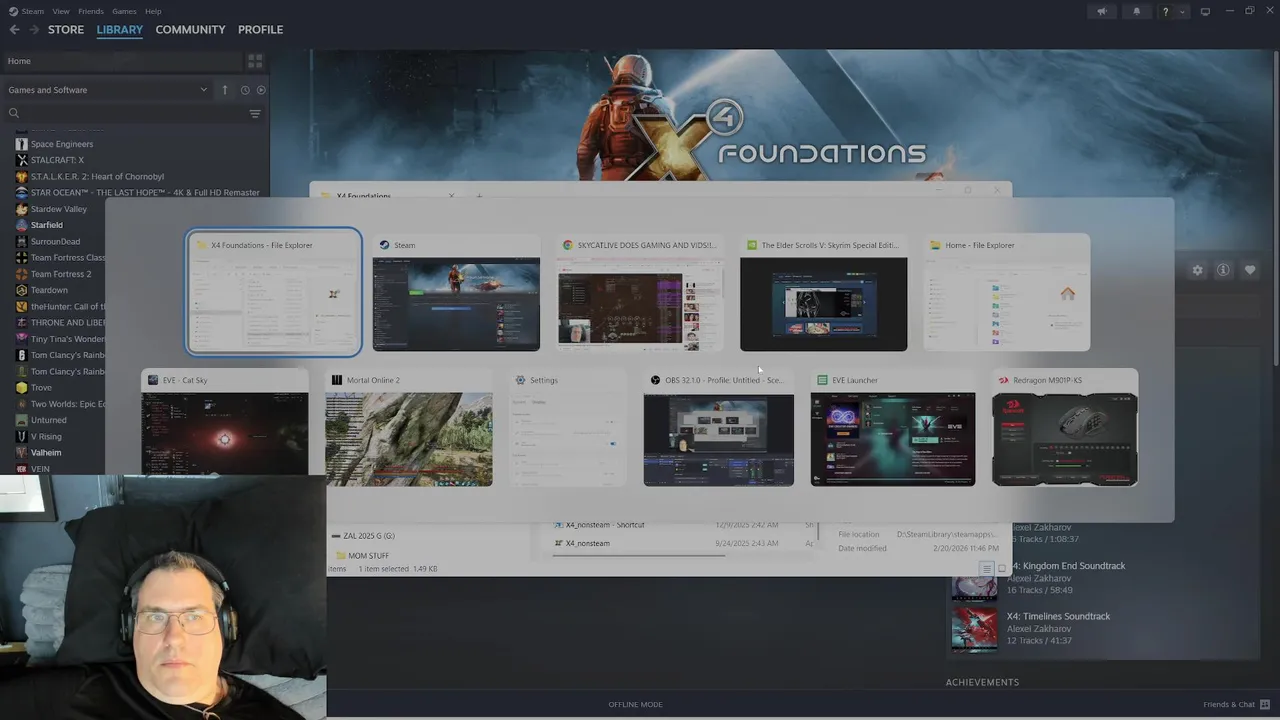Select Valheim in library list
This screenshot has height=720, width=1280.
pos(46,452)
